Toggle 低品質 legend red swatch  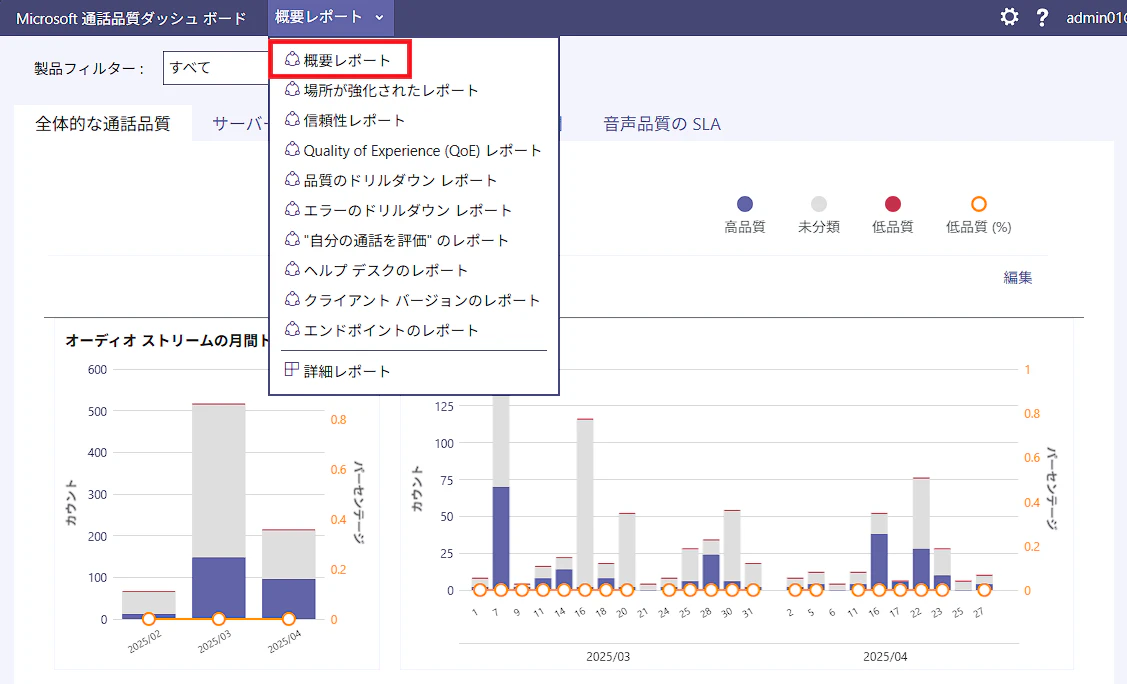coord(893,204)
